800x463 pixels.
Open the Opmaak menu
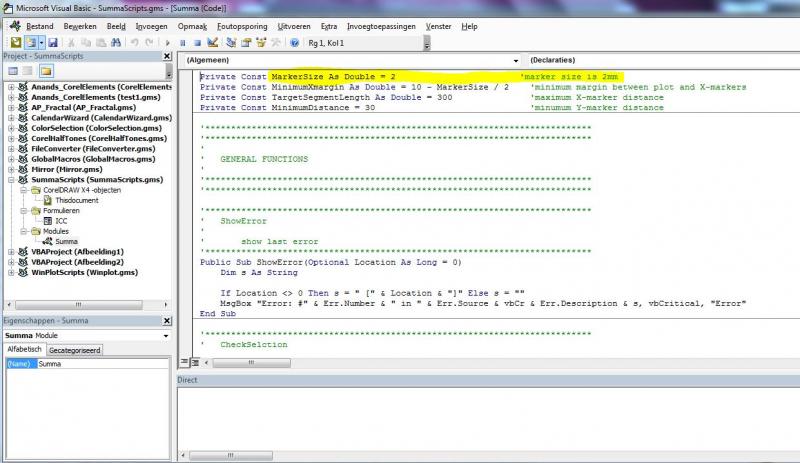192,26
